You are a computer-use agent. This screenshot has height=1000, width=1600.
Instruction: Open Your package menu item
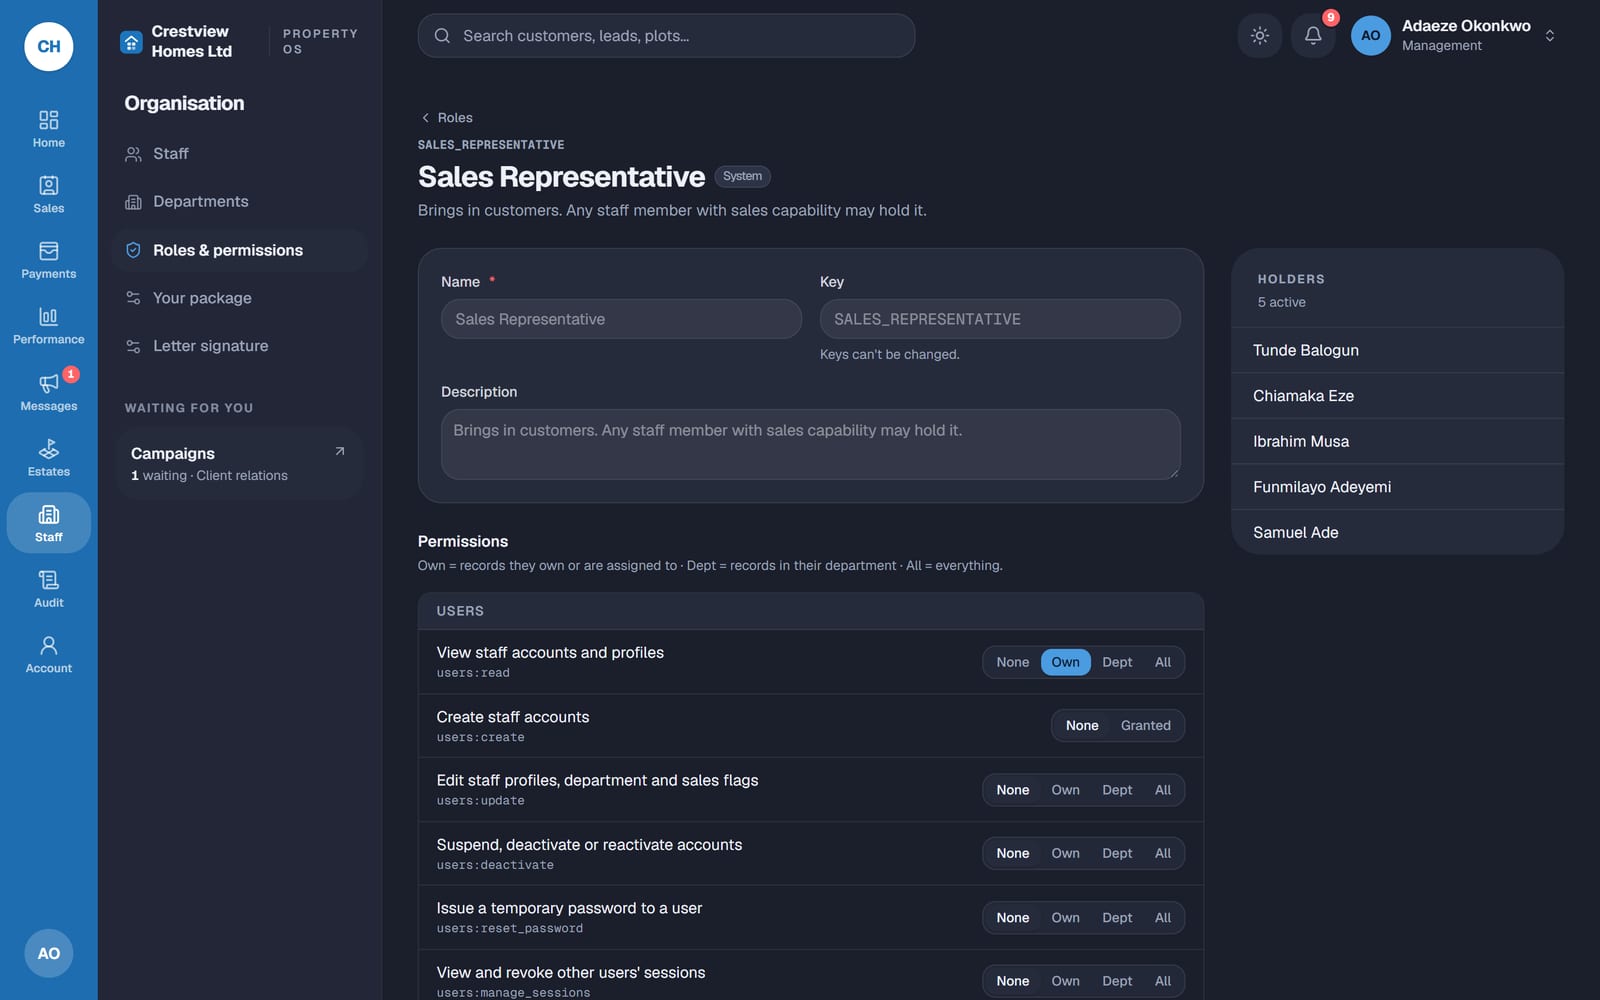pyautogui.click(x=240, y=298)
